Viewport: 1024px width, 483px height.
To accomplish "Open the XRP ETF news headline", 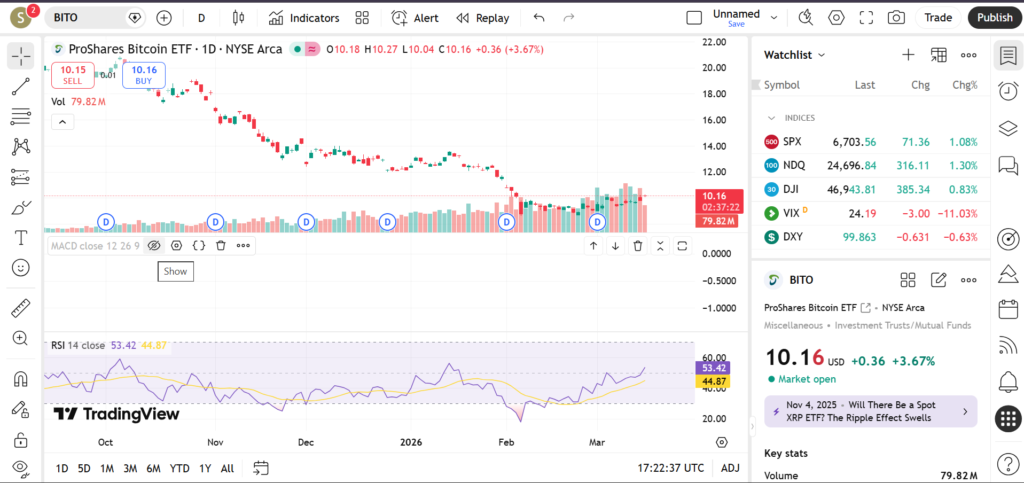I will [x=863, y=411].
